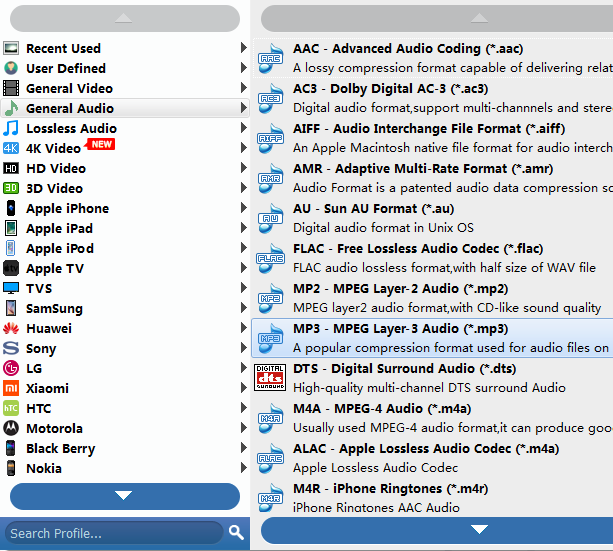
Task: Click the Motorola logo icon
Action: tap(11, 428)
